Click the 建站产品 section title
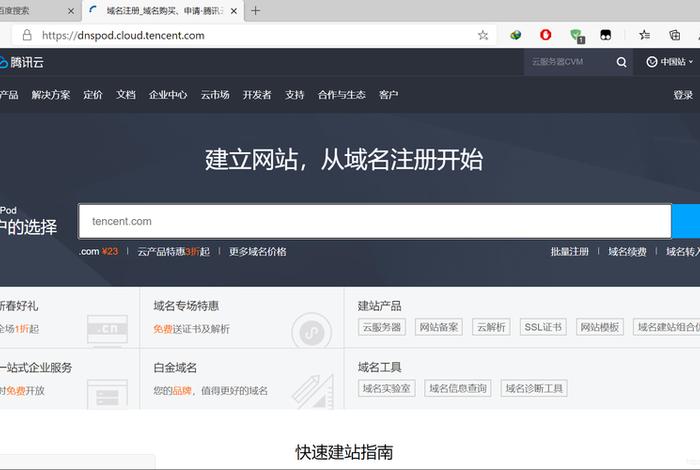Screen dimensions: 700x470 pos(379,306)
